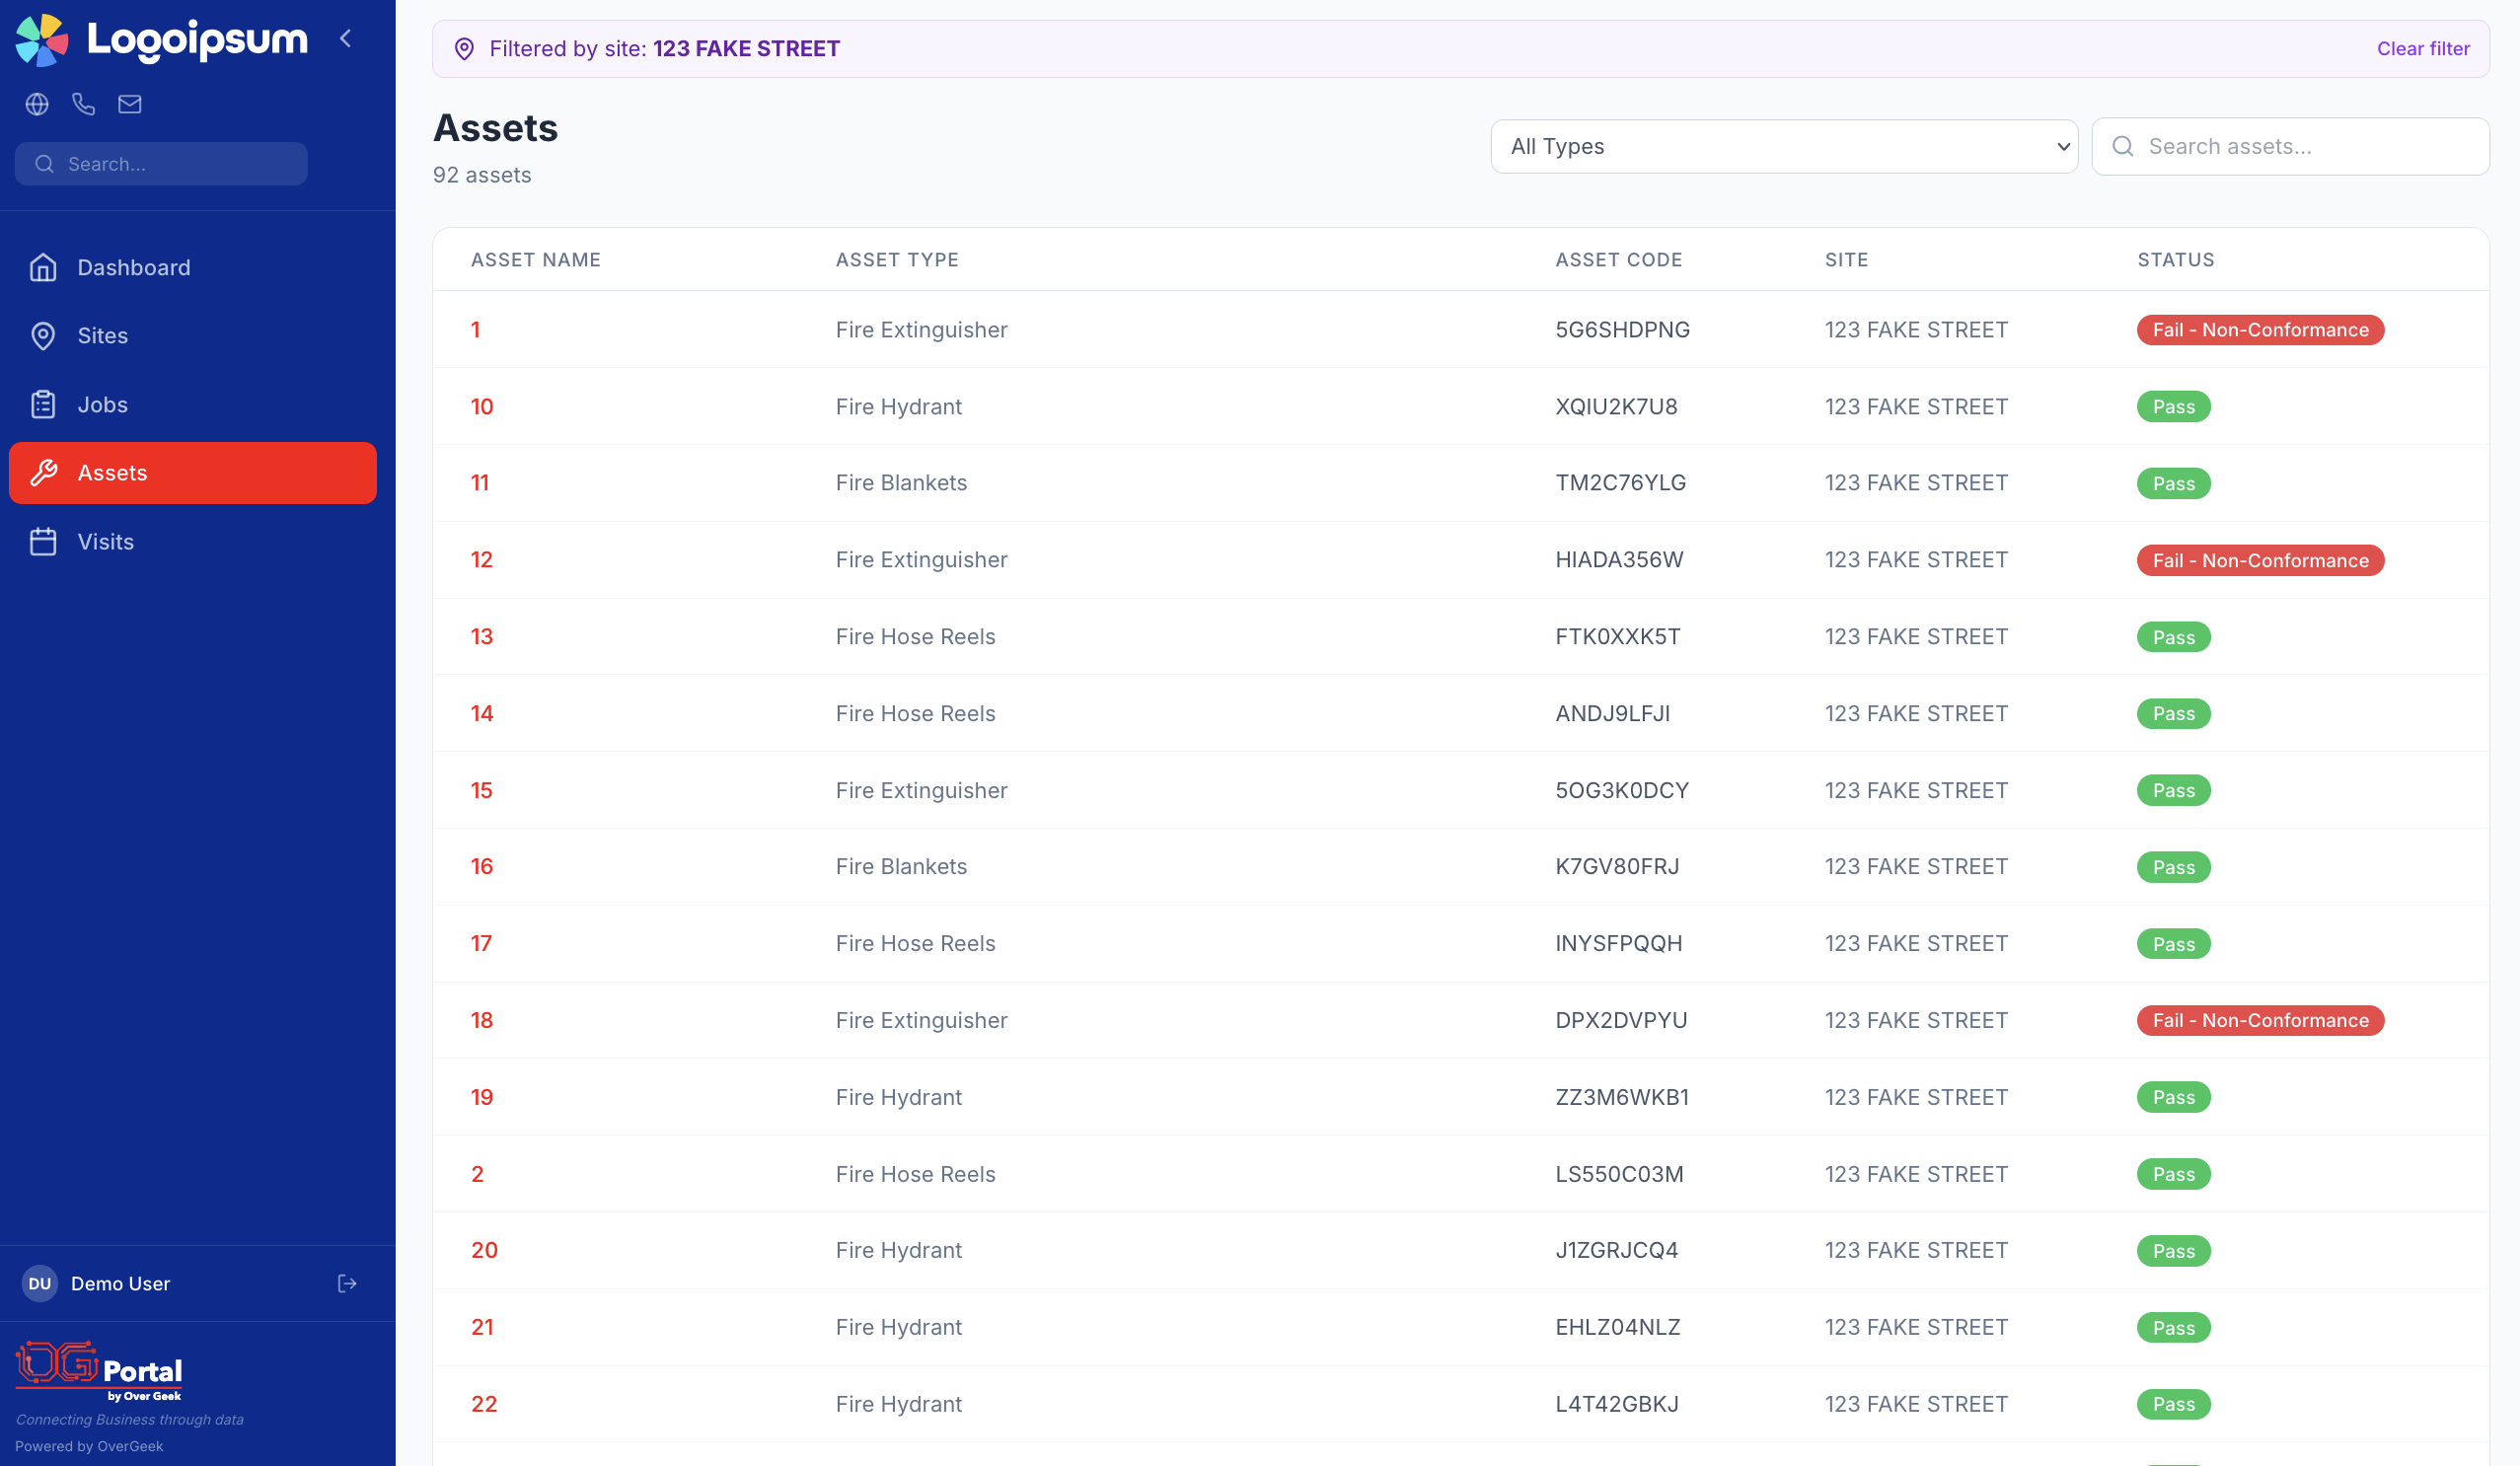Click the DU user avatar

[x=40, y=1283]
